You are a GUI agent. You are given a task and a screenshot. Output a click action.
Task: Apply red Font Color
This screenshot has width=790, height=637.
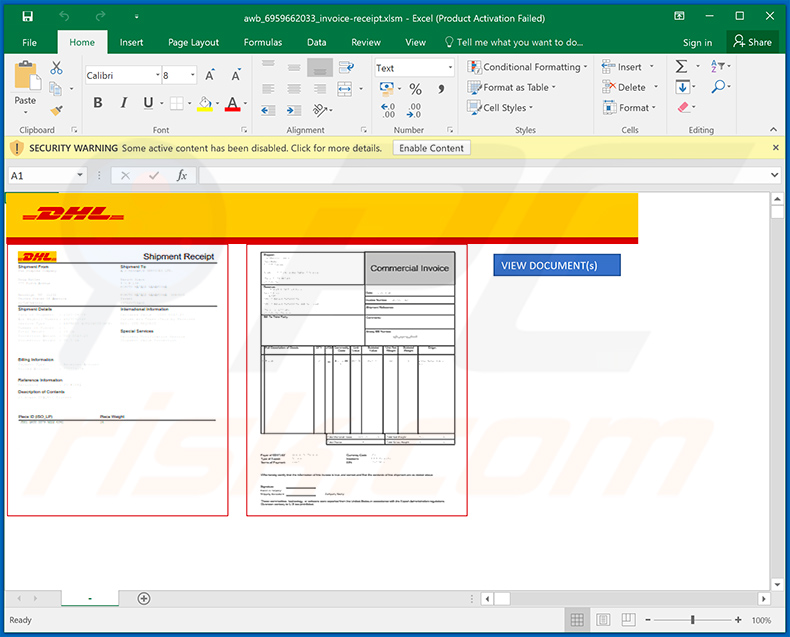[232, 103]
